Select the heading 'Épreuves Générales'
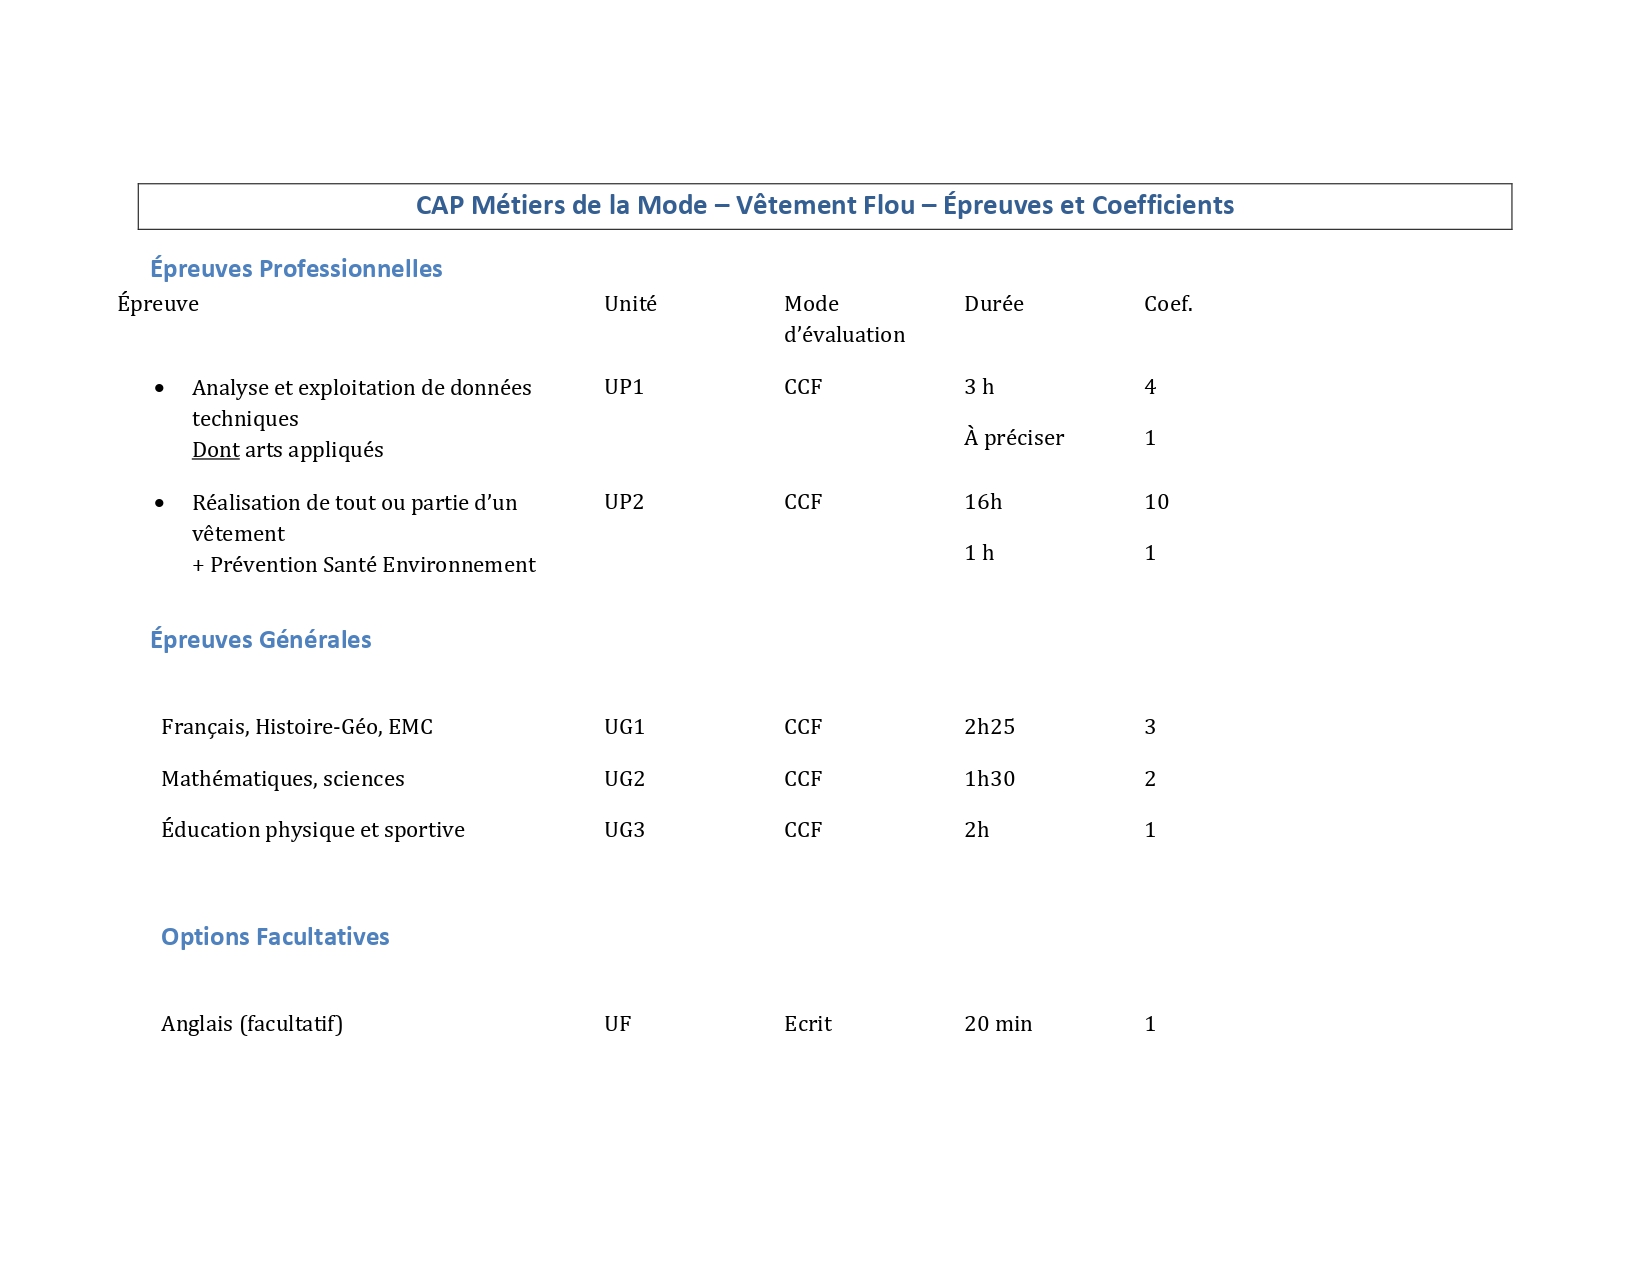 261,639
